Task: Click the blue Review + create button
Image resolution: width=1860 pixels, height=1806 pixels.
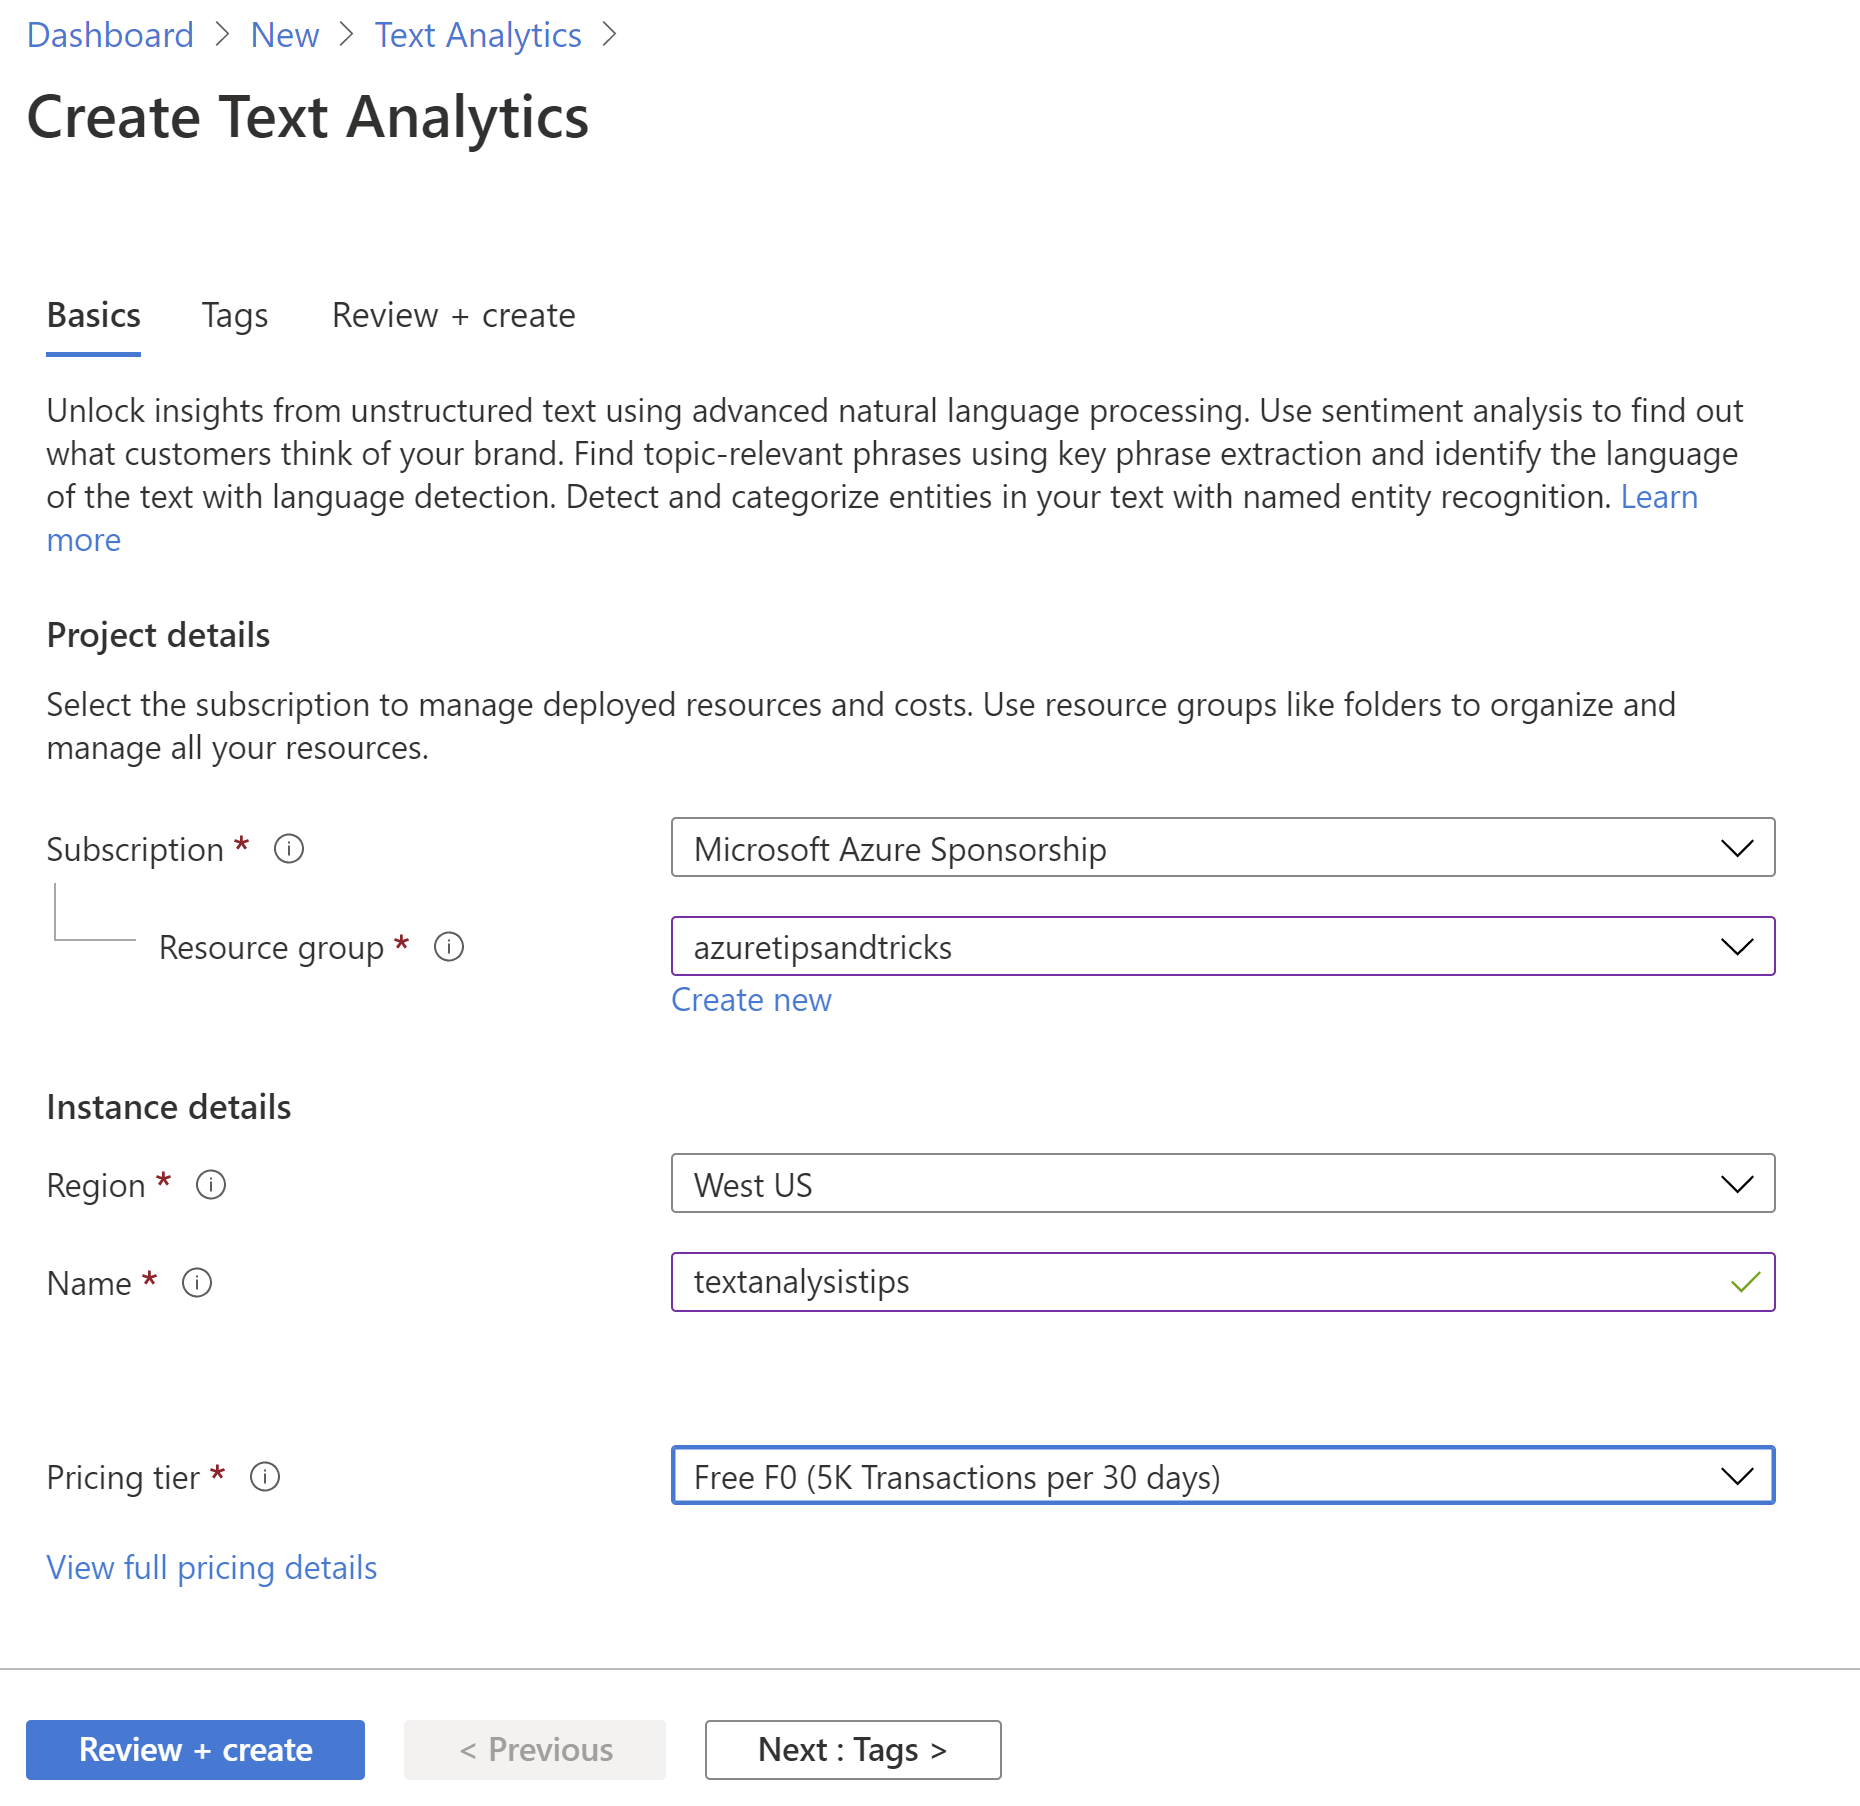Action: tap(195, 1750)
